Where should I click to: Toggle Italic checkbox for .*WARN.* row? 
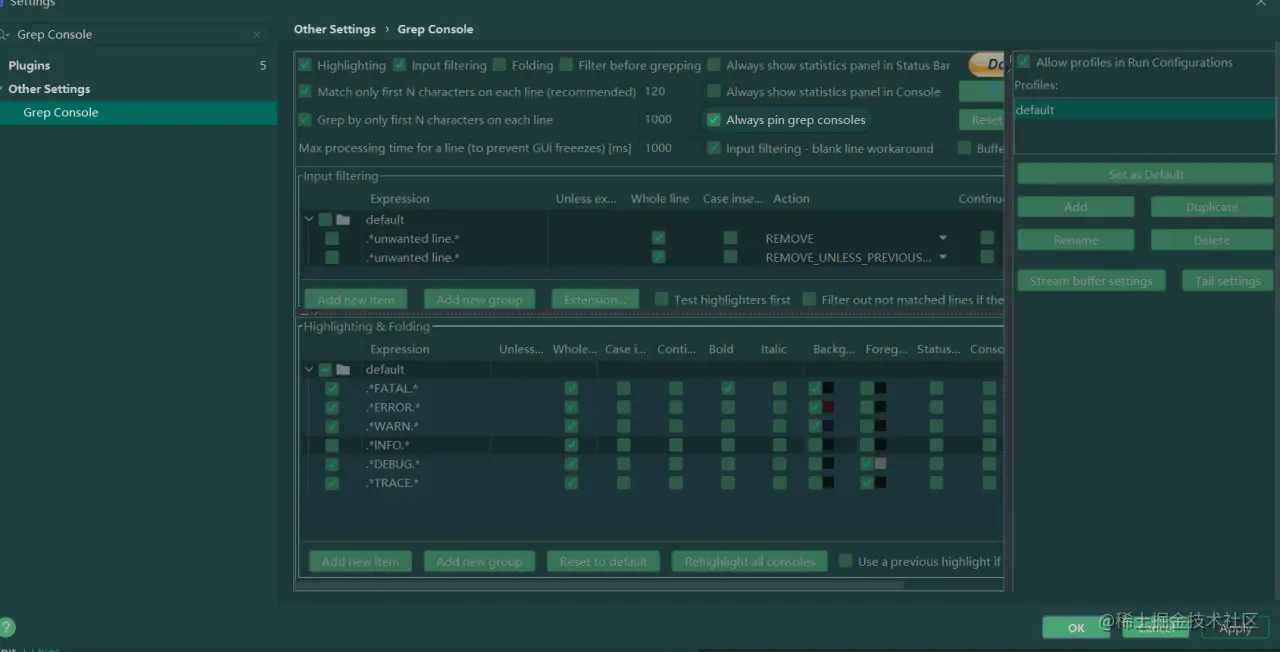[780, 426]
